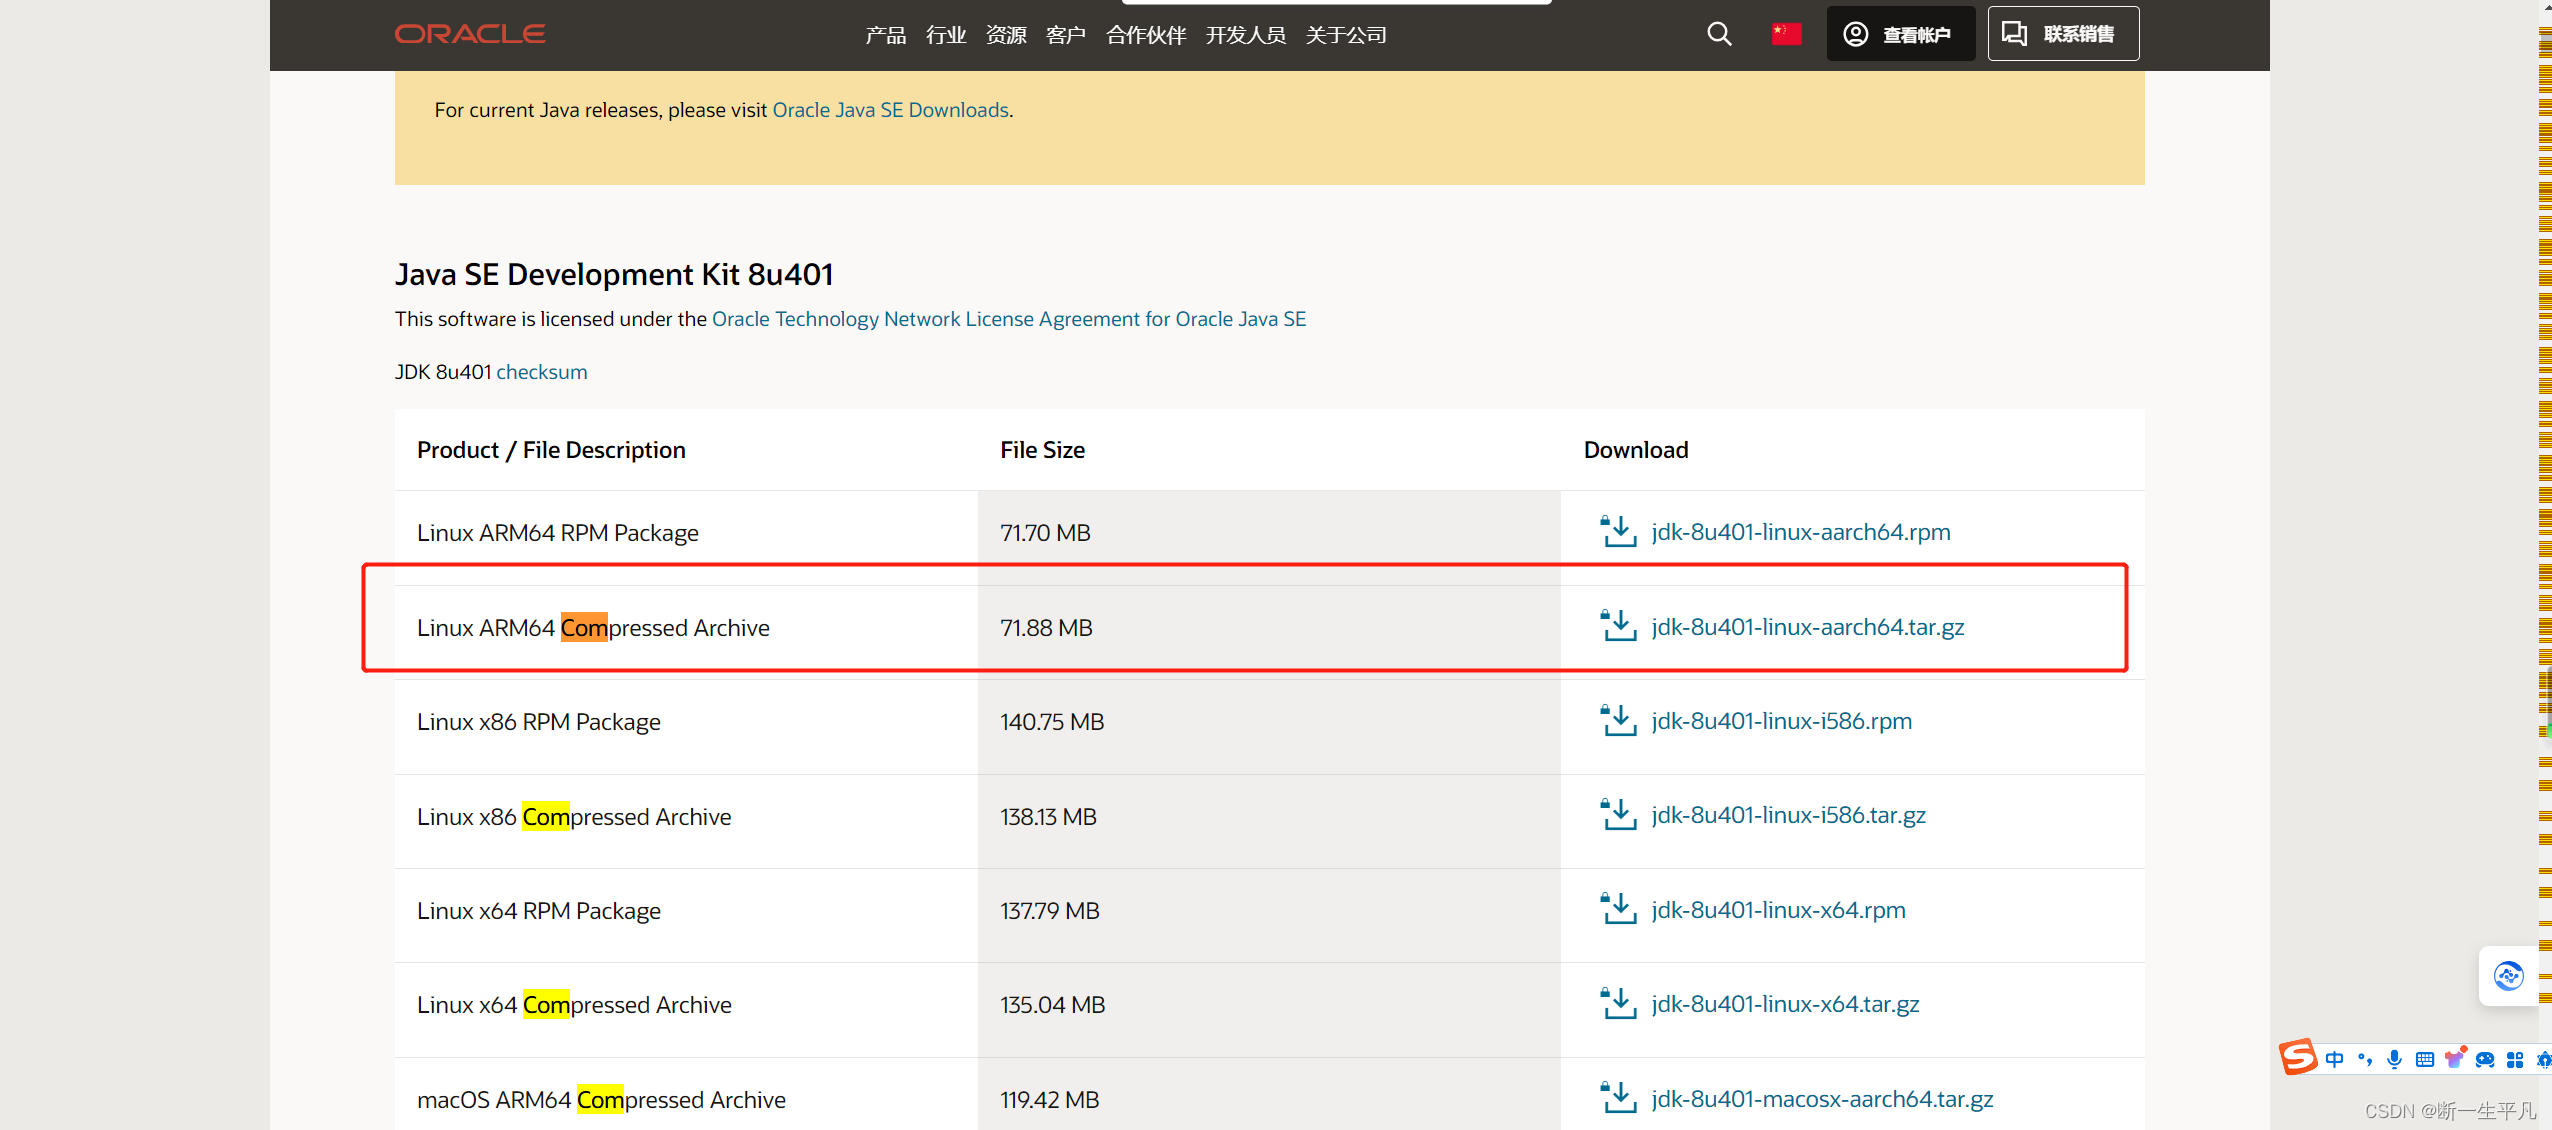Open the 合作伙伴 menu

pos(1146,35)
